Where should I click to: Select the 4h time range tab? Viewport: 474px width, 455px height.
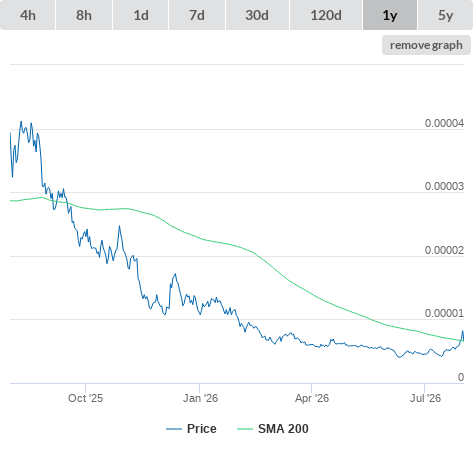(x=28, y=15)
